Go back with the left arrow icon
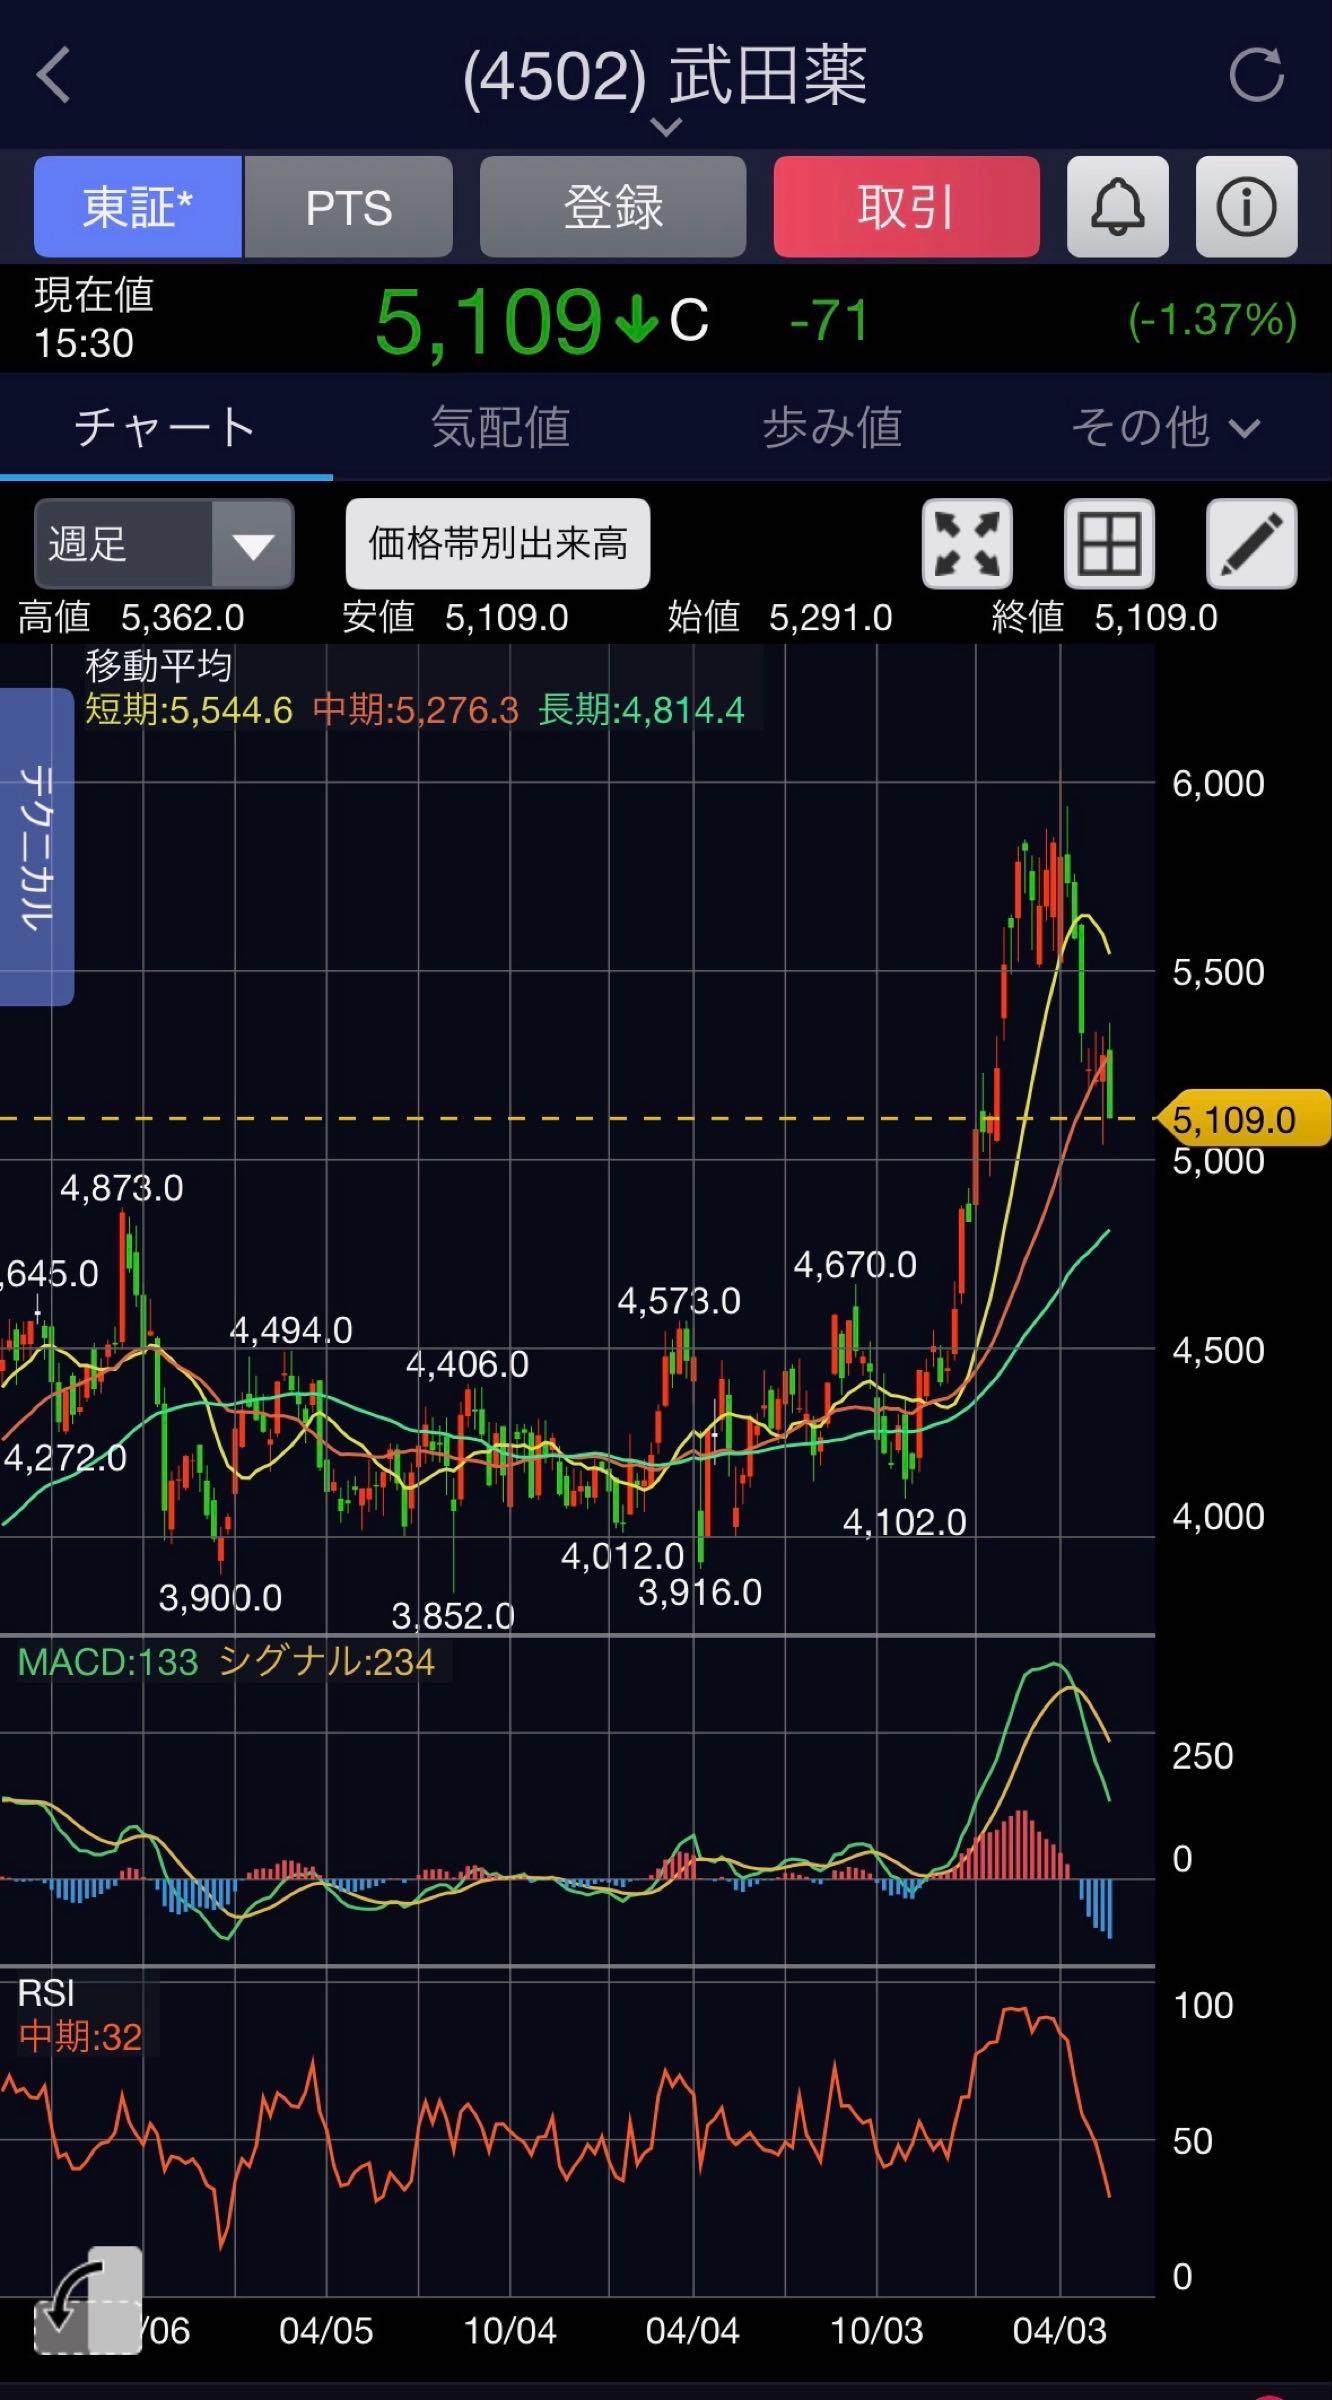The image size is (1332, 2400). pyautogui.click(x=54, y=76)
